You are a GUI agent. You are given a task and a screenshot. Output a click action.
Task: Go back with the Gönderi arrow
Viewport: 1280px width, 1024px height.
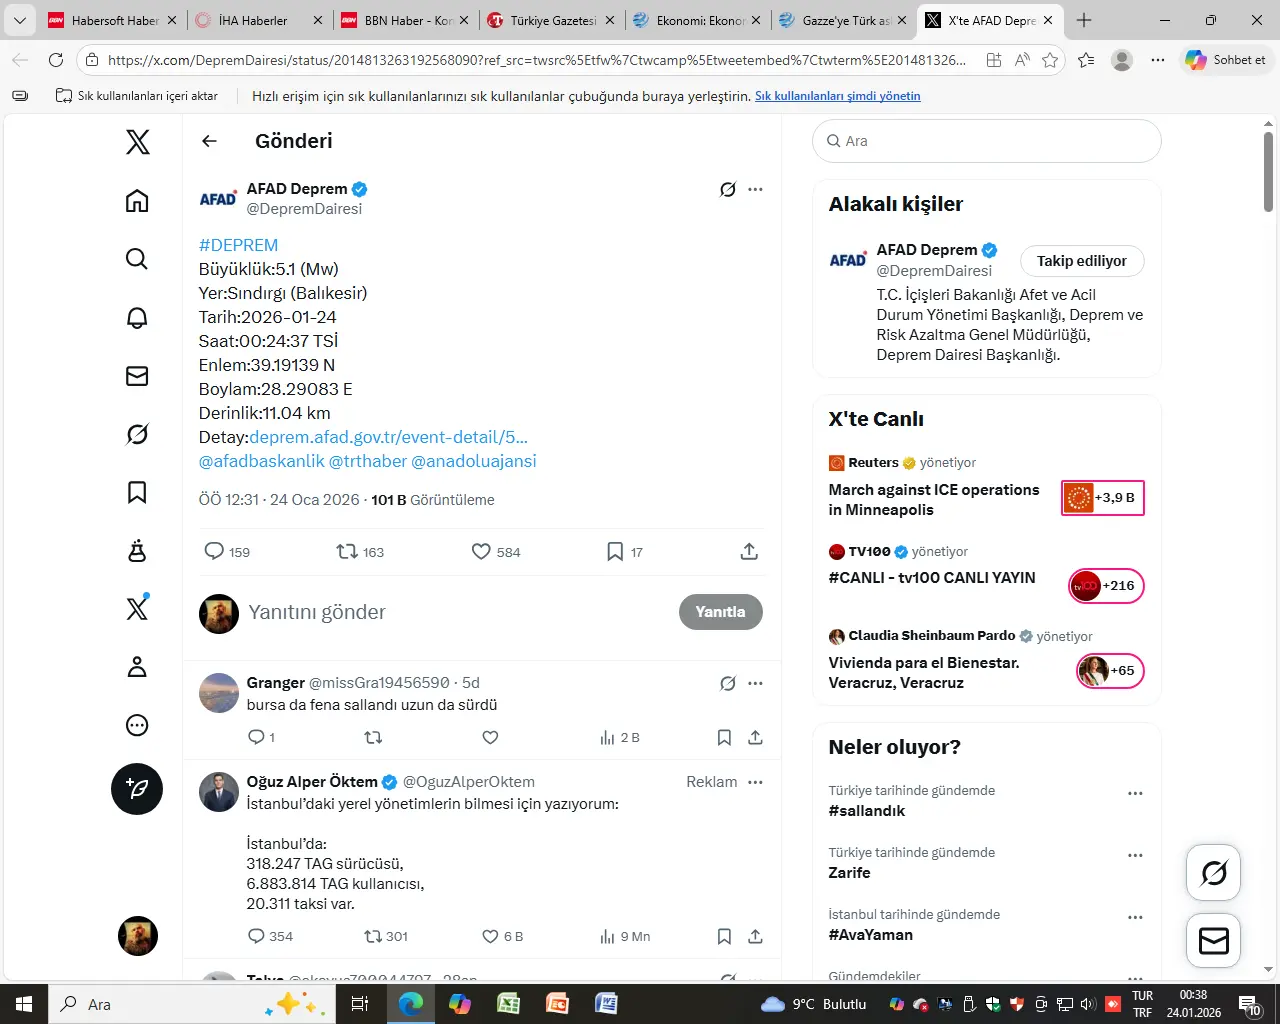click(209, 141)
